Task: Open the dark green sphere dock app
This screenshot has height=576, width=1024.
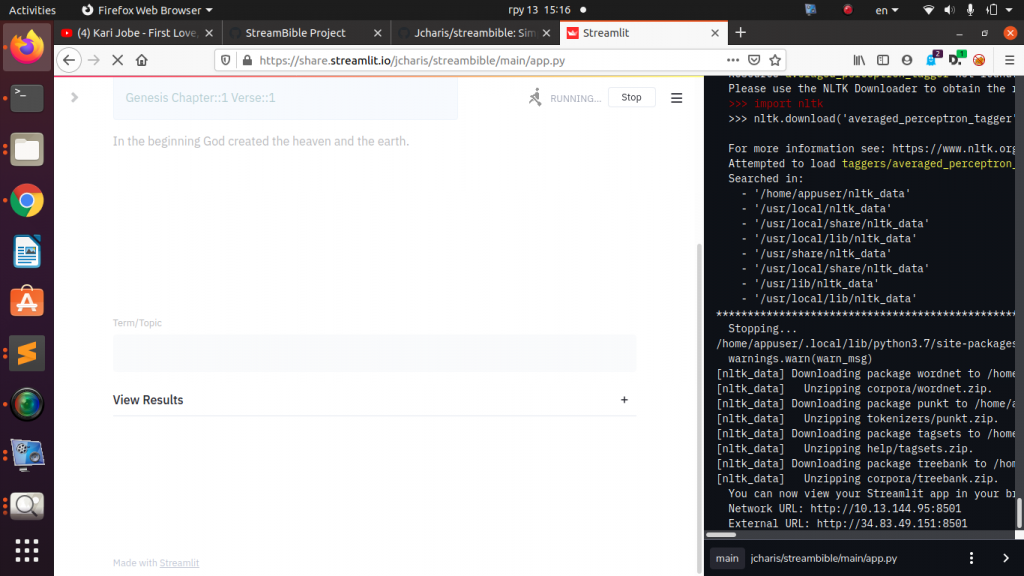Action: point(27,404)
